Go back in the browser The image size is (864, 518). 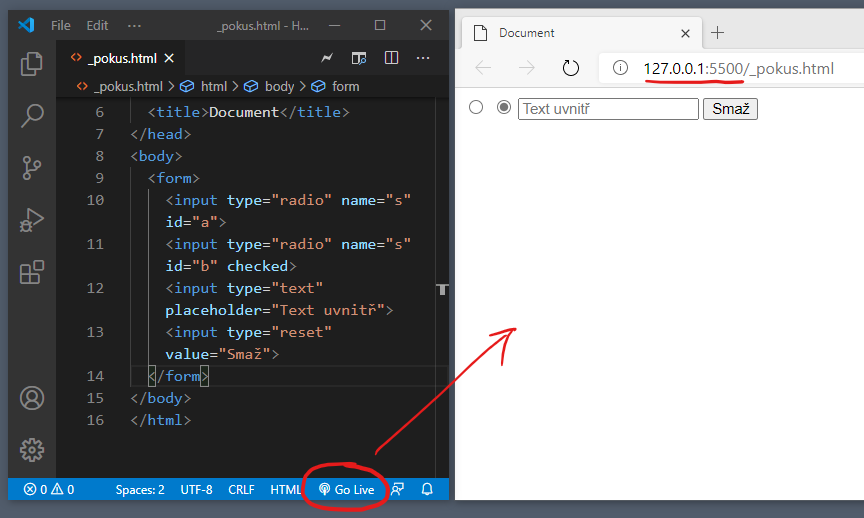[x=483, y=68]
